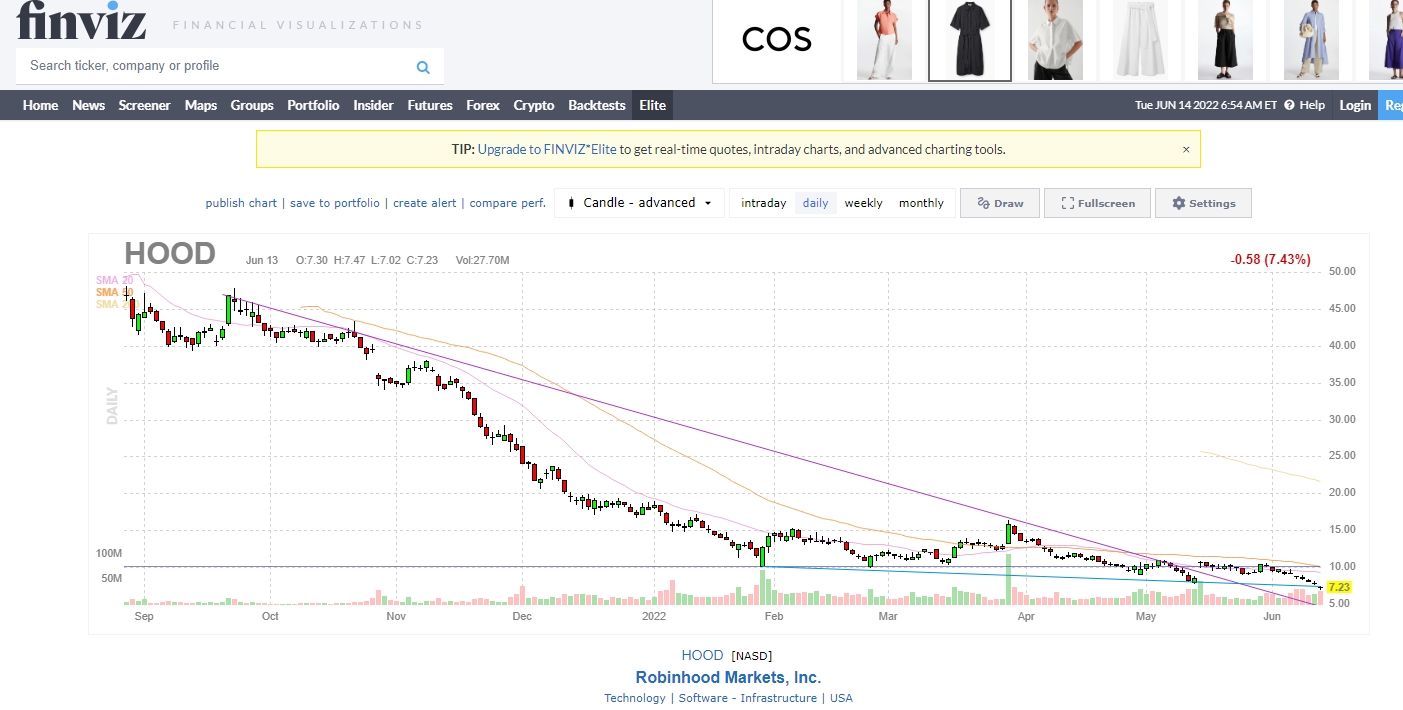Click the HOOD ticker link below the chart
Viewport: 1403px width, 710px height.
[x=702, y=656]
